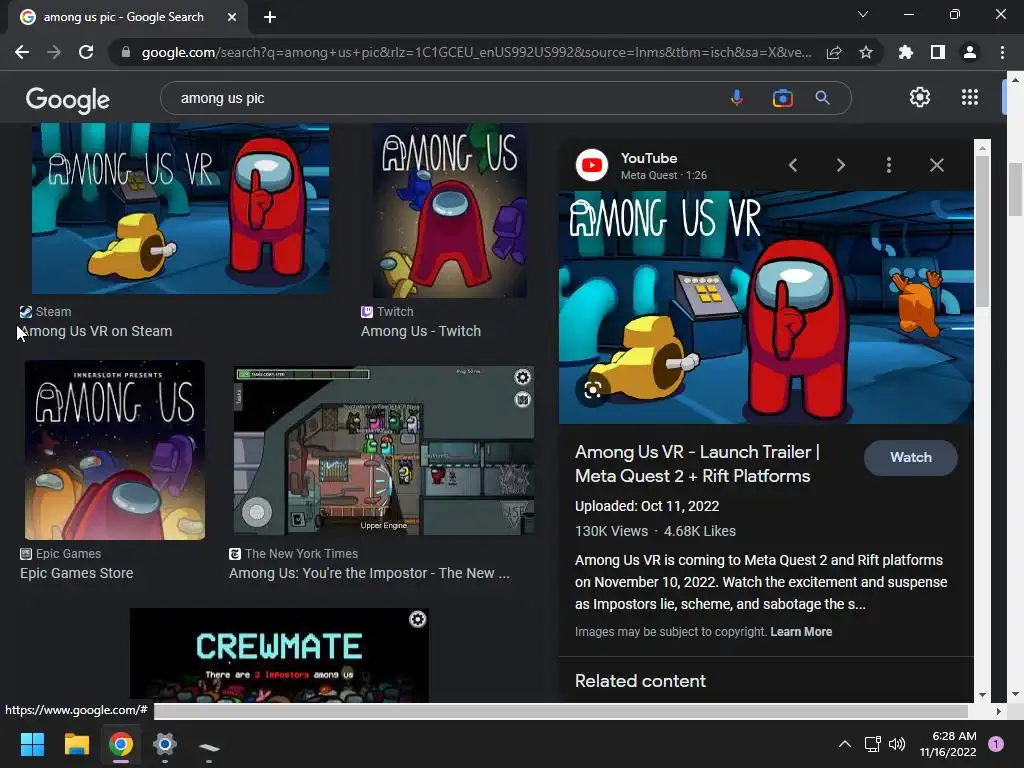Image resolution: width=1024 pixels, height=768 pixels.
Task: Open File Explorer from taskbar
Action: pos(76,744)
